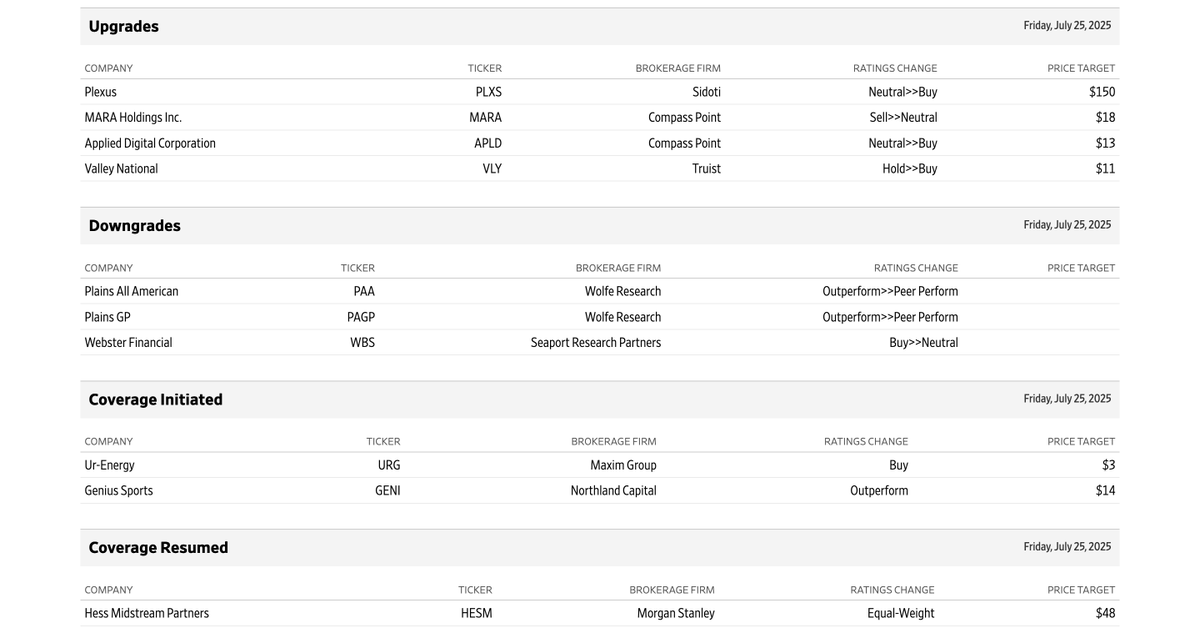Click the Coverage Initiated section heading
This screenshot has width=1200, height=633.
156,400
